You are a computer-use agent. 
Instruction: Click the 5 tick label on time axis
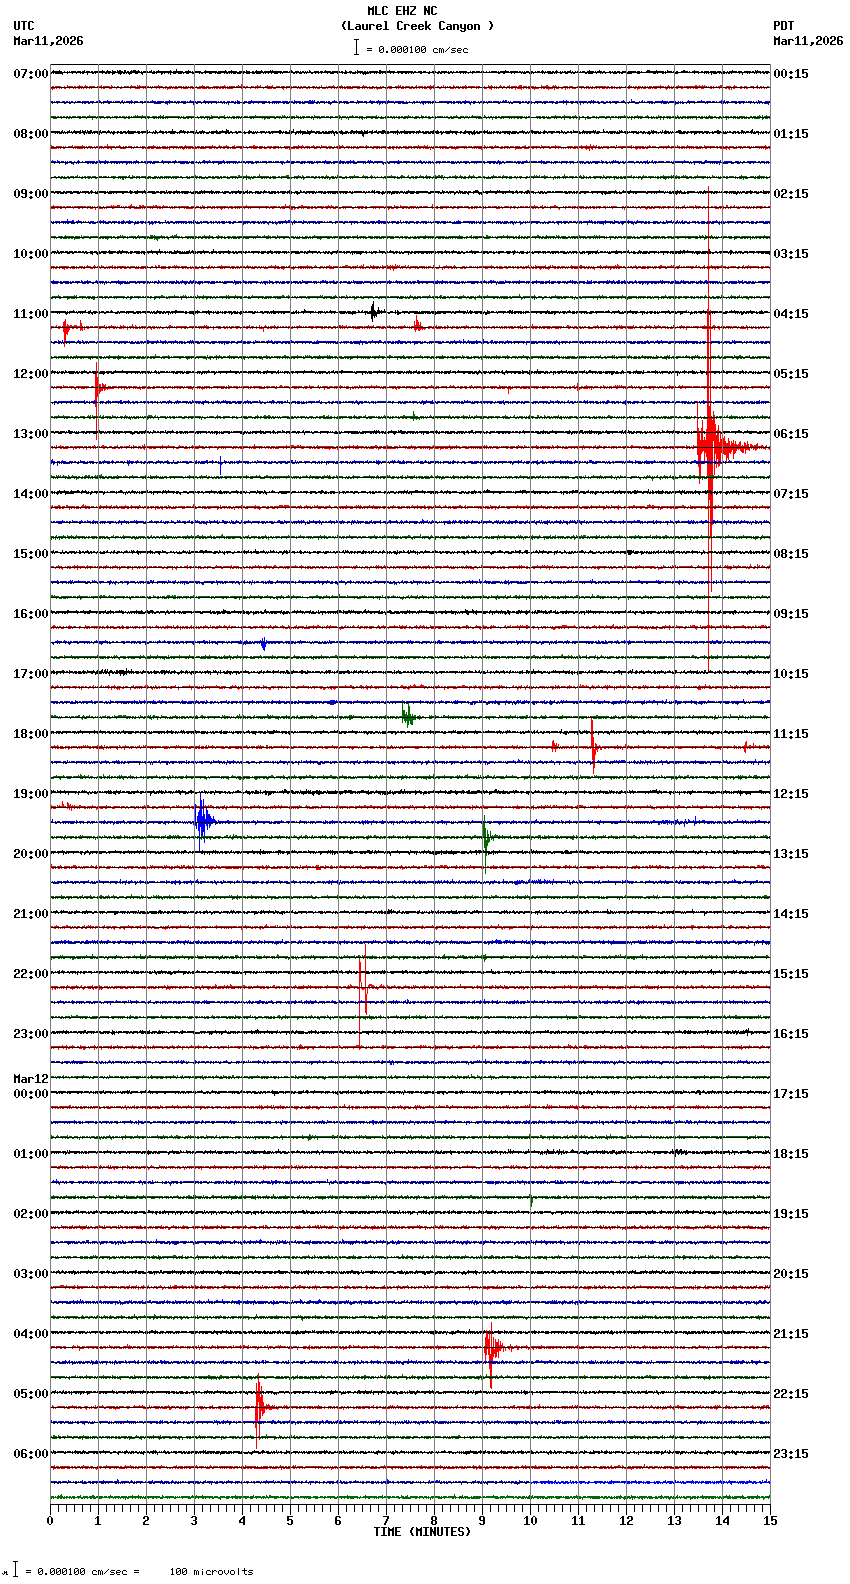[290, 1521]
